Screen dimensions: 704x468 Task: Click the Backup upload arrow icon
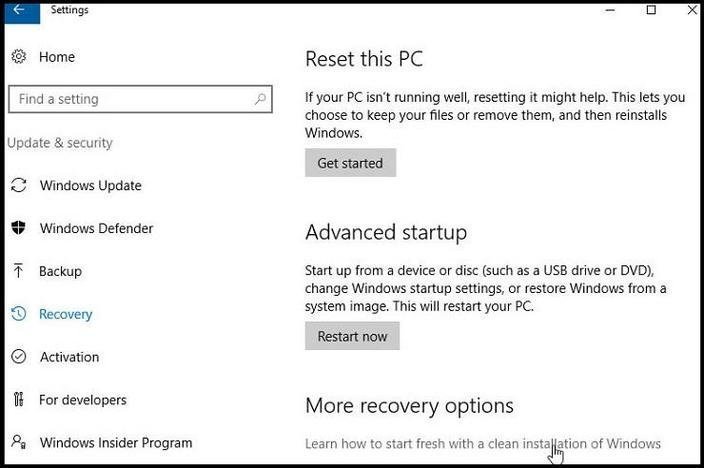[x=18, y=271]
